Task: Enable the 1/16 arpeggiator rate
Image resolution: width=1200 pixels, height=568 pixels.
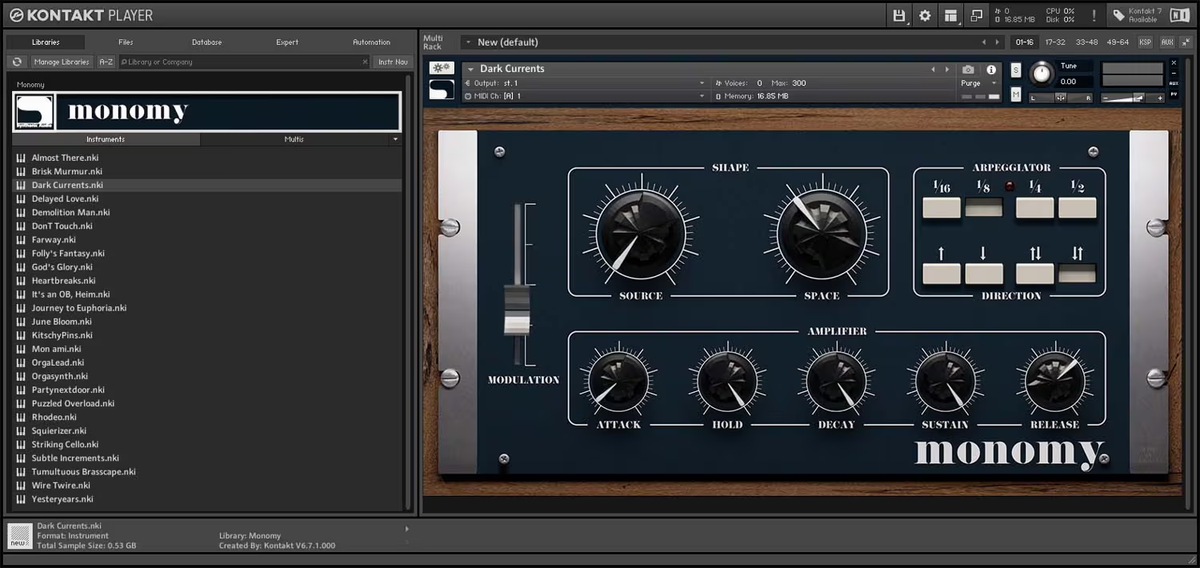Action: (x=941, y=208)
